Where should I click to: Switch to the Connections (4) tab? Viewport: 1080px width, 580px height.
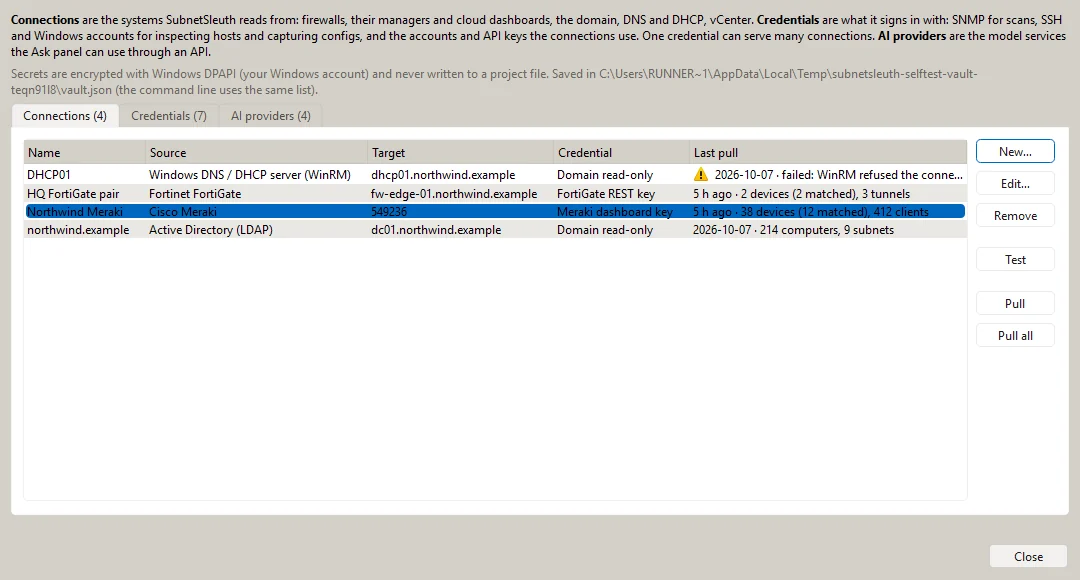tap(65, 116)
